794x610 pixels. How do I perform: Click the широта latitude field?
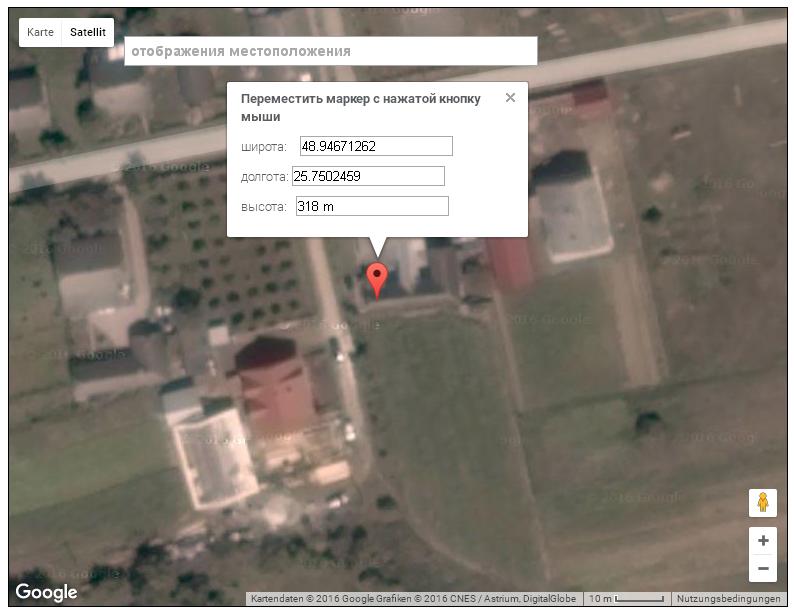coord(376,146)
